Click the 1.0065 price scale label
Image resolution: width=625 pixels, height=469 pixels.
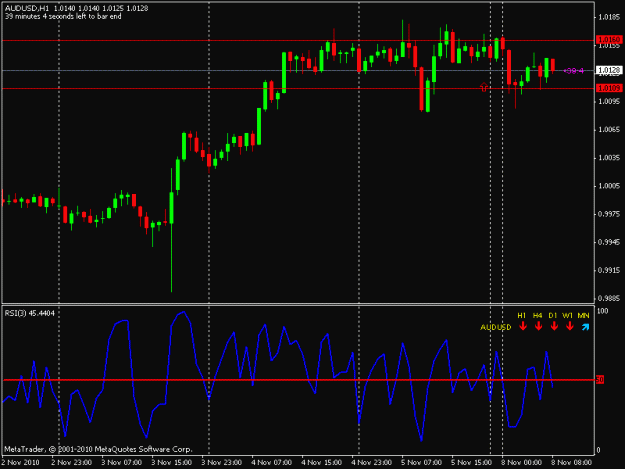609,130
